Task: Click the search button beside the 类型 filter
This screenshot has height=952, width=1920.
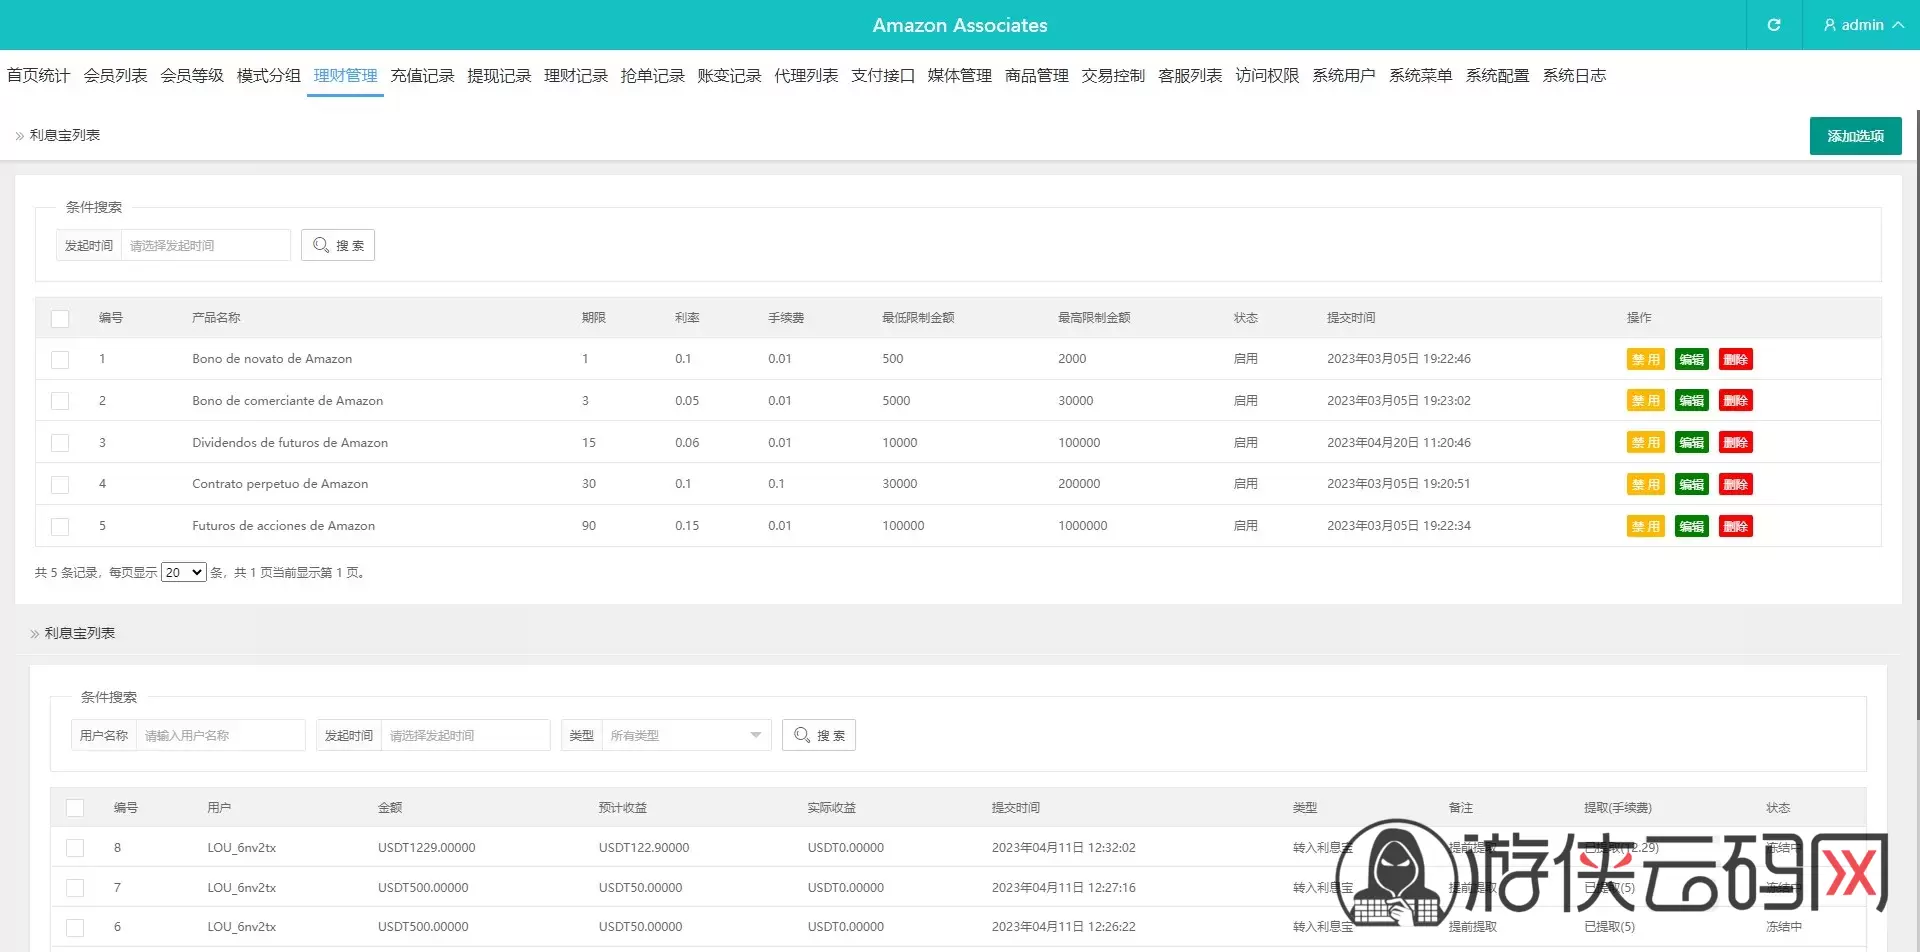Action: [x=819, y=735]
